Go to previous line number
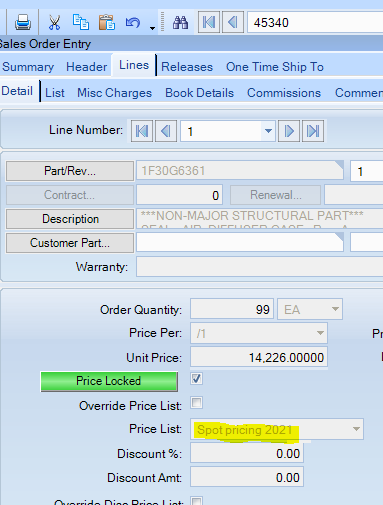The width and height of the screenshot is (383, 505). (x=166, y=131)
